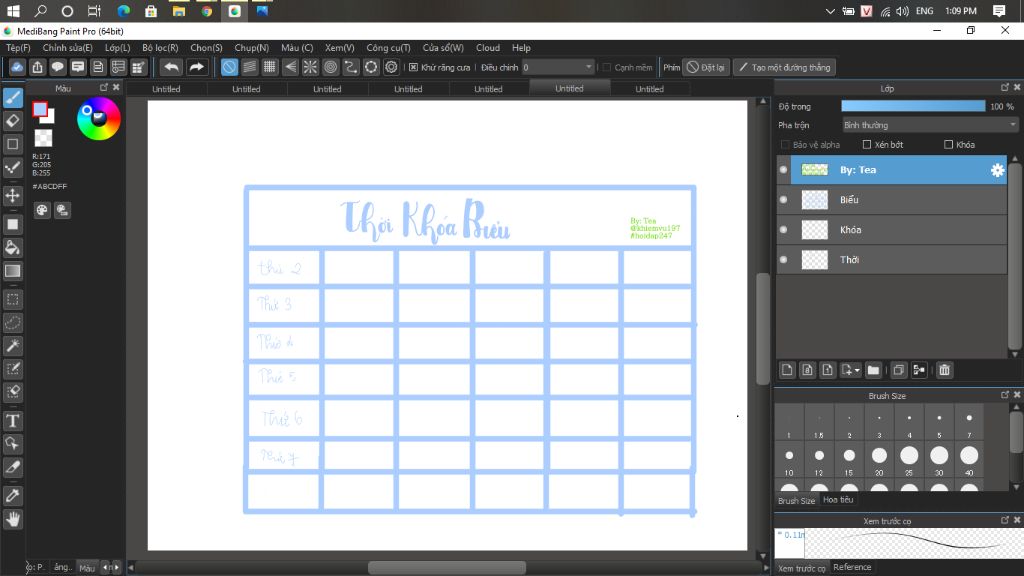1024x576 pixels.
Task: Hide the Thời layer
Action: (784, 260)
